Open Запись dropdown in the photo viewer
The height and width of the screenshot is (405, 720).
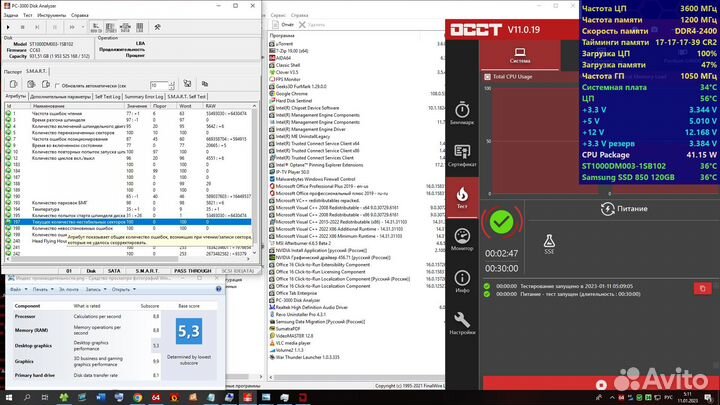click(x=96, y=290)
